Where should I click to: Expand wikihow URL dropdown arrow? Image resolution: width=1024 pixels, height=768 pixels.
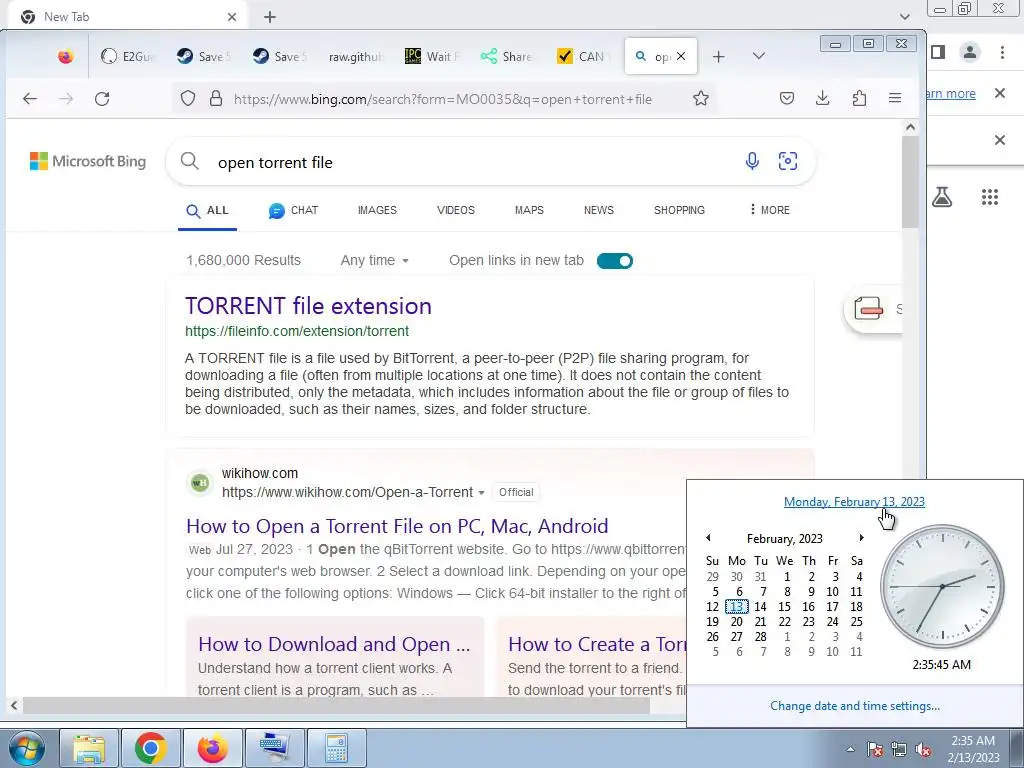[x=481, y=492]
